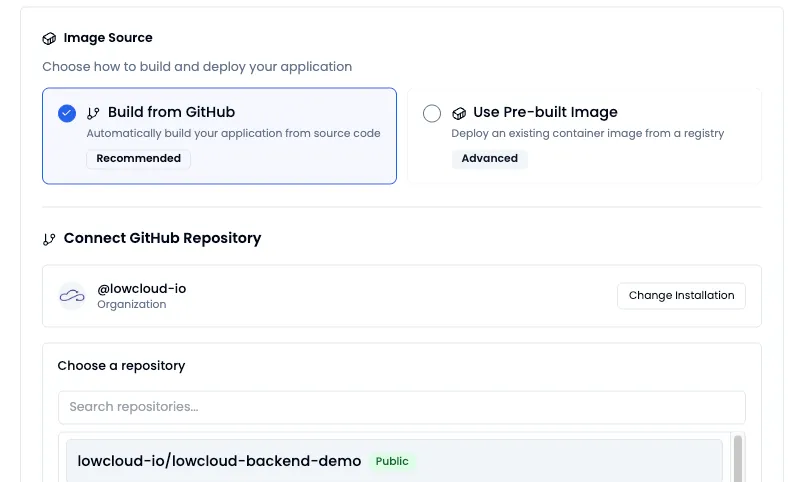Viewport: 803px width, 482px height.
Task: Click the Change Installation button
Action: click(x=681, y=296)
